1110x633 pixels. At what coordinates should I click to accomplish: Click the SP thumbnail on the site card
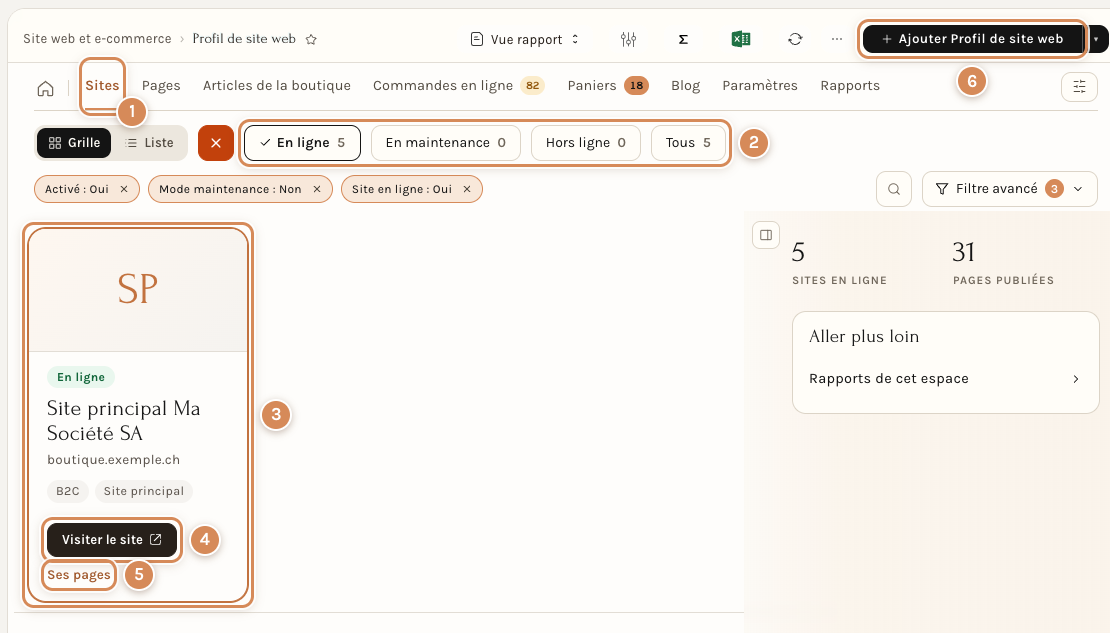tap(138, 290)
